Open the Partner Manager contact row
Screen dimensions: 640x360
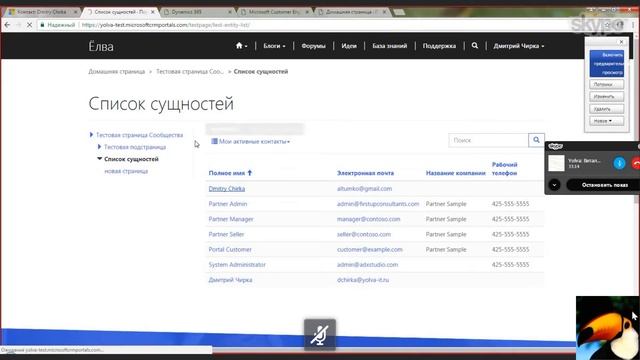(231, 219)
